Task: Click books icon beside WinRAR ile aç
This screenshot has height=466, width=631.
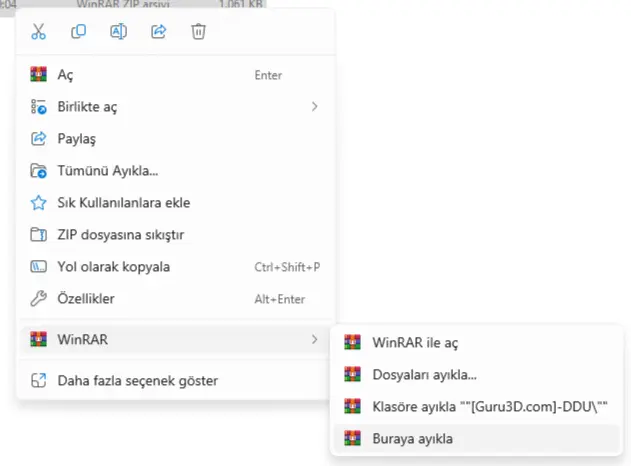Action: pyautogui.click(x=353, y=342)
